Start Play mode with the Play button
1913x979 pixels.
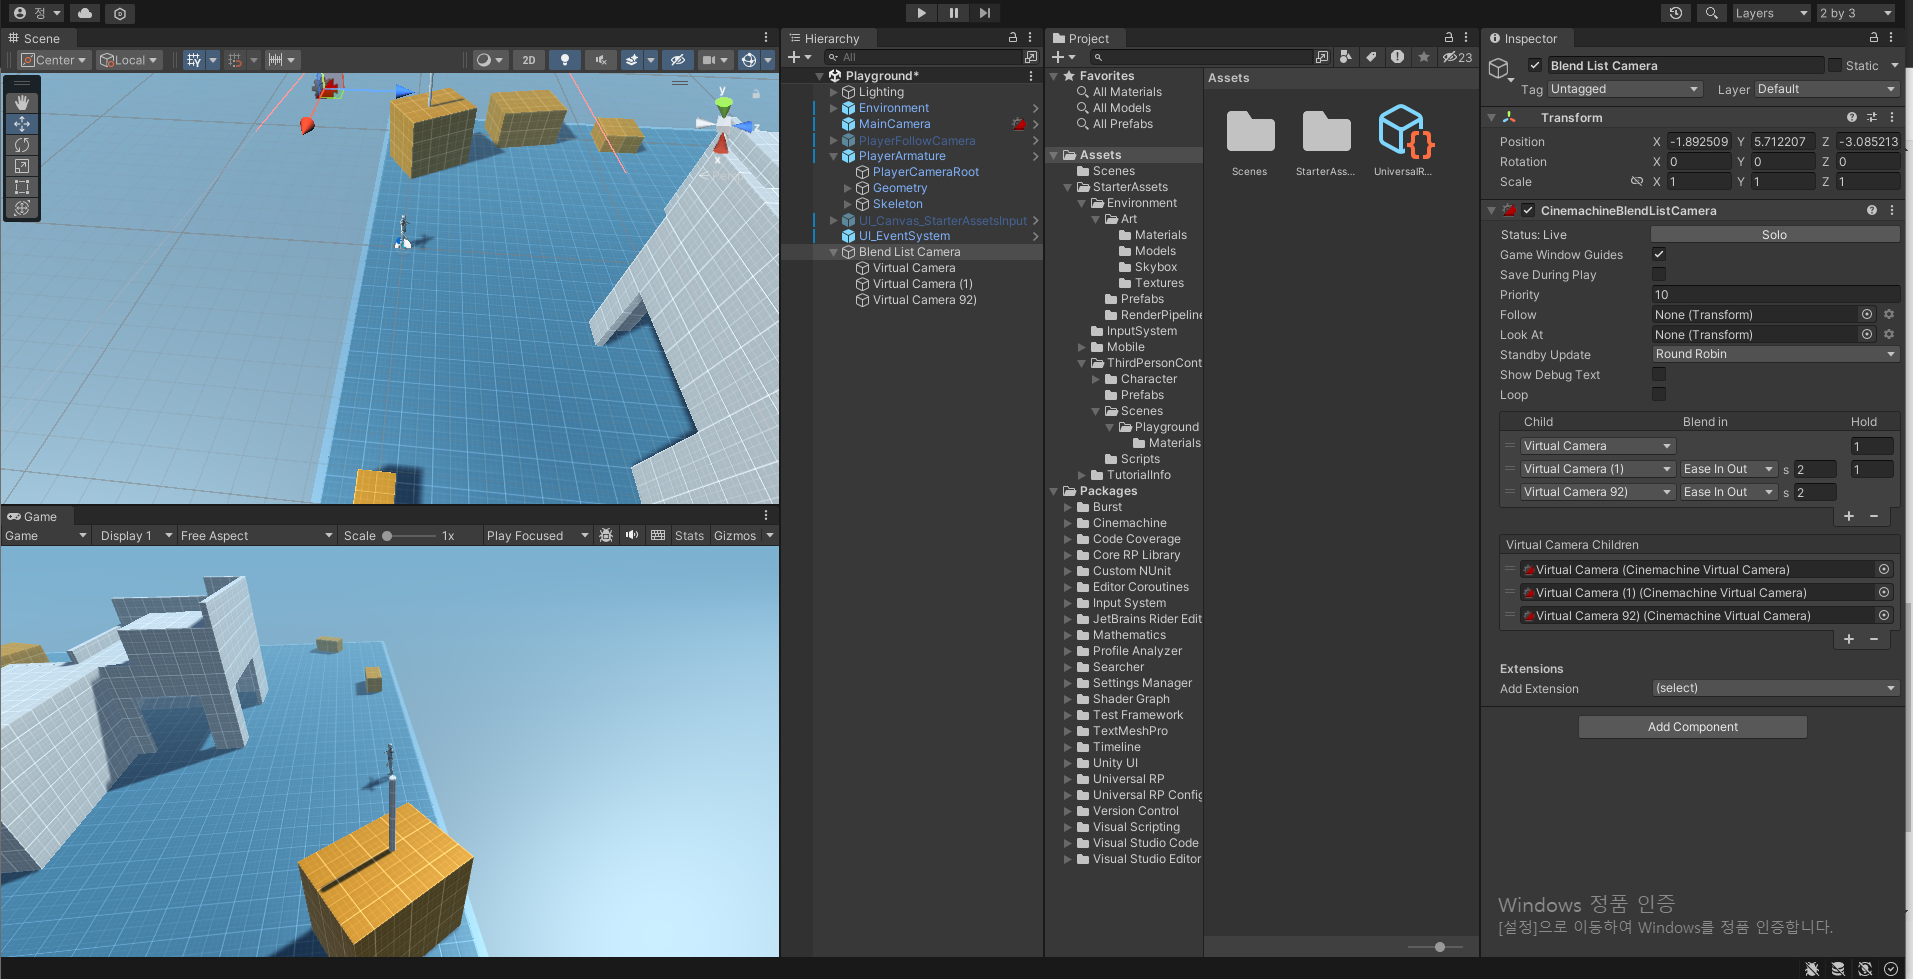point(921,13)
